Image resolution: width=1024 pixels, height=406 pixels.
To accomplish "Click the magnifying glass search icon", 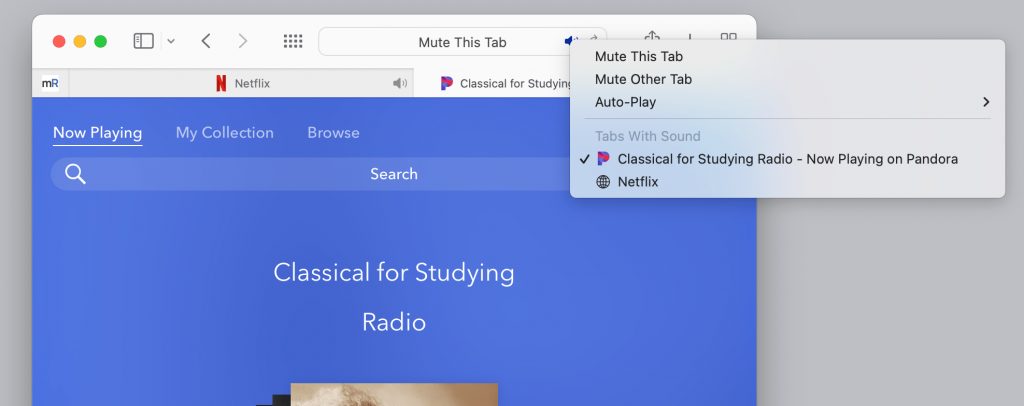I will pos(75,174).
